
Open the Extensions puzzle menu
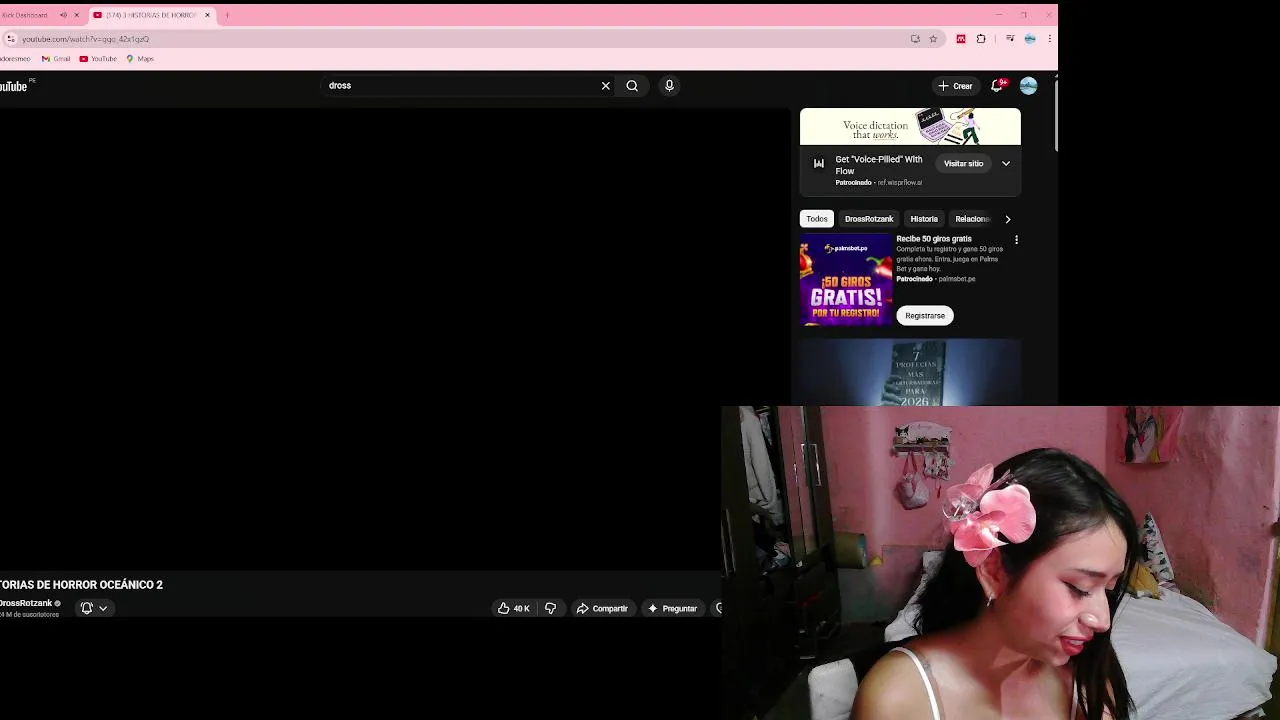(981, 39)
